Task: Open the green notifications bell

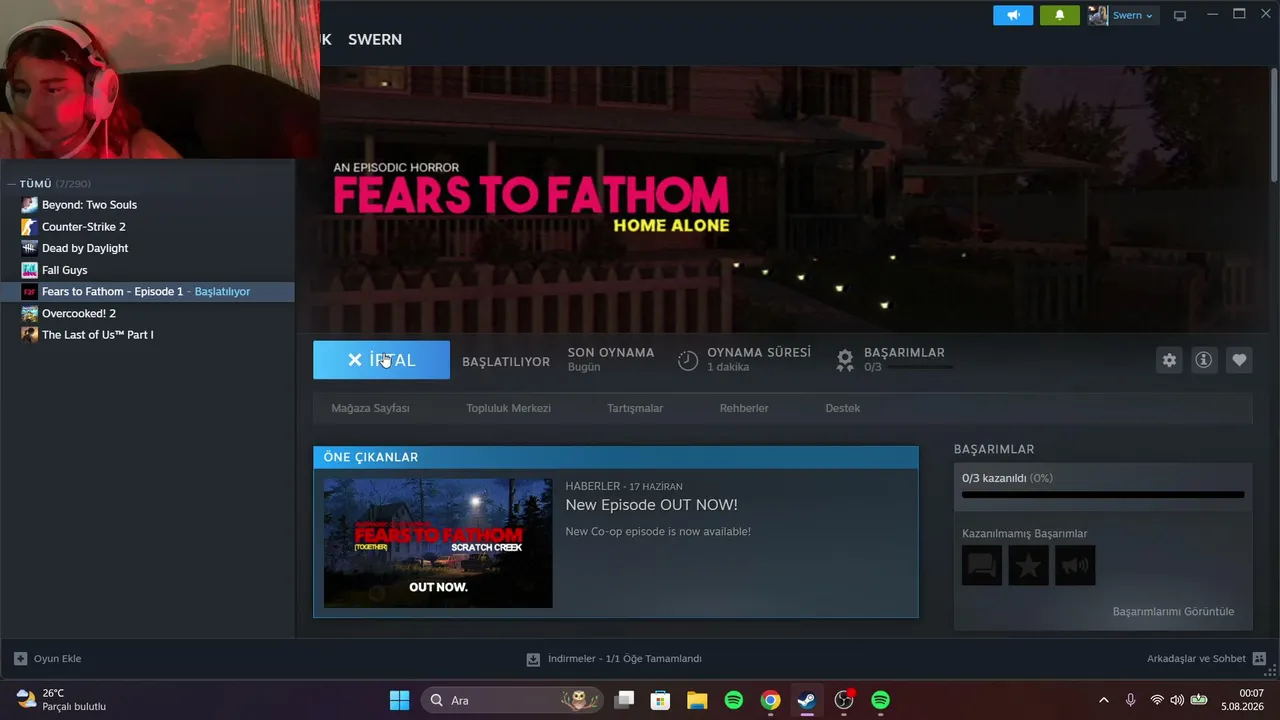Action: click(1060, 15)
